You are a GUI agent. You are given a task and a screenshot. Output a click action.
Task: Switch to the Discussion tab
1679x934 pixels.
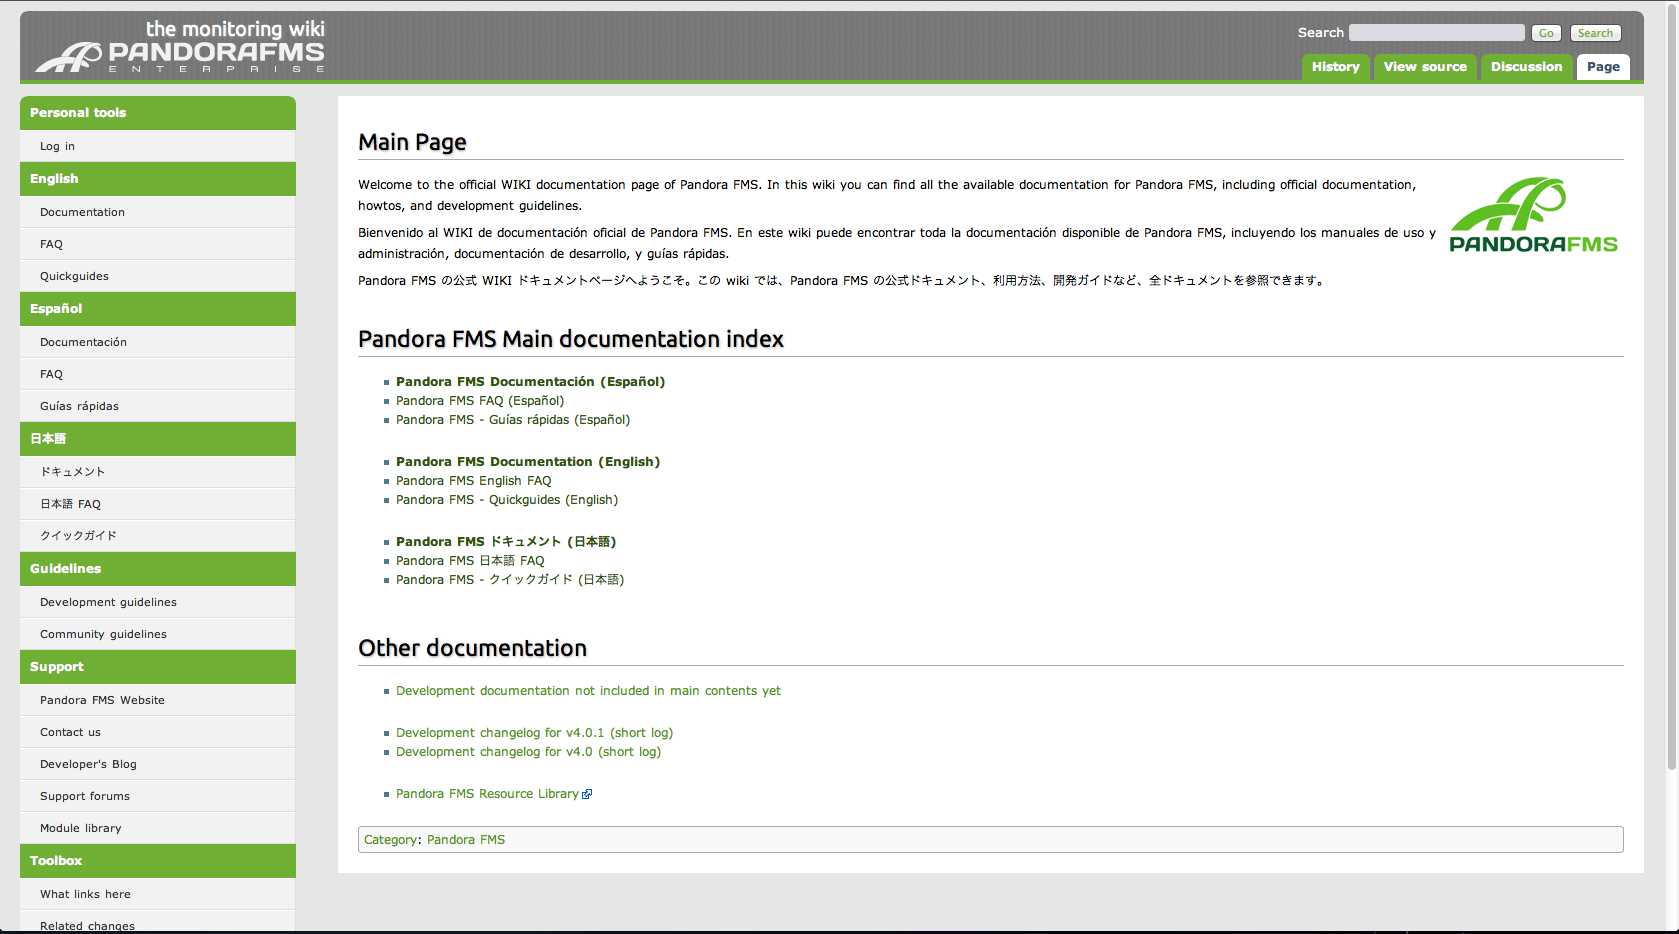pos(1526,67)
